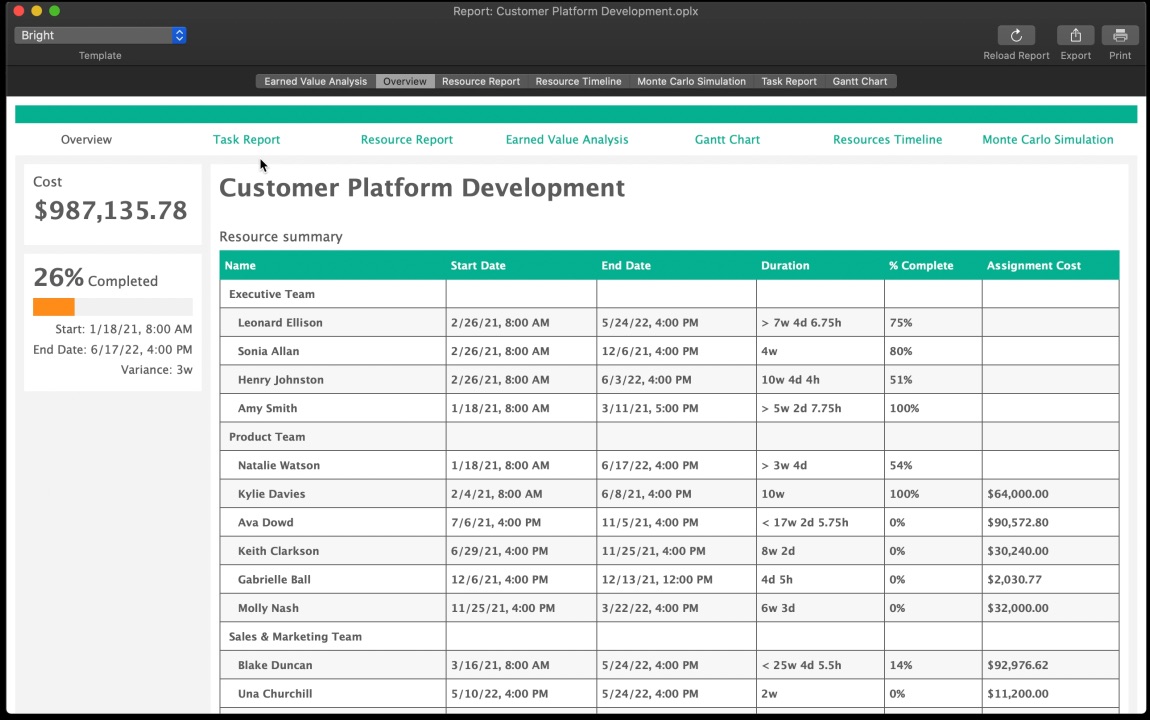The width and height of the screenshot is (1150, 720).
Task: Select the Leonard Ellison row name
Action: [x=280, y=323]
